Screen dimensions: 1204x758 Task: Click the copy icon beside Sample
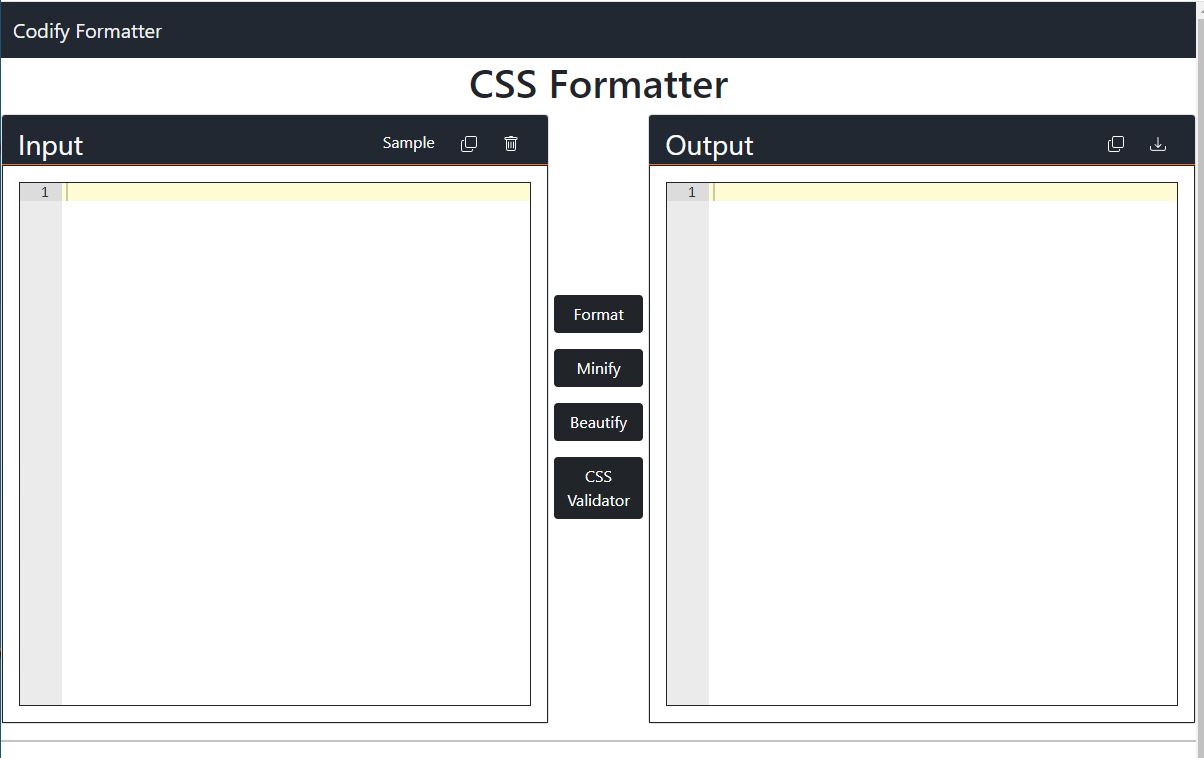(x=468, y=143)
